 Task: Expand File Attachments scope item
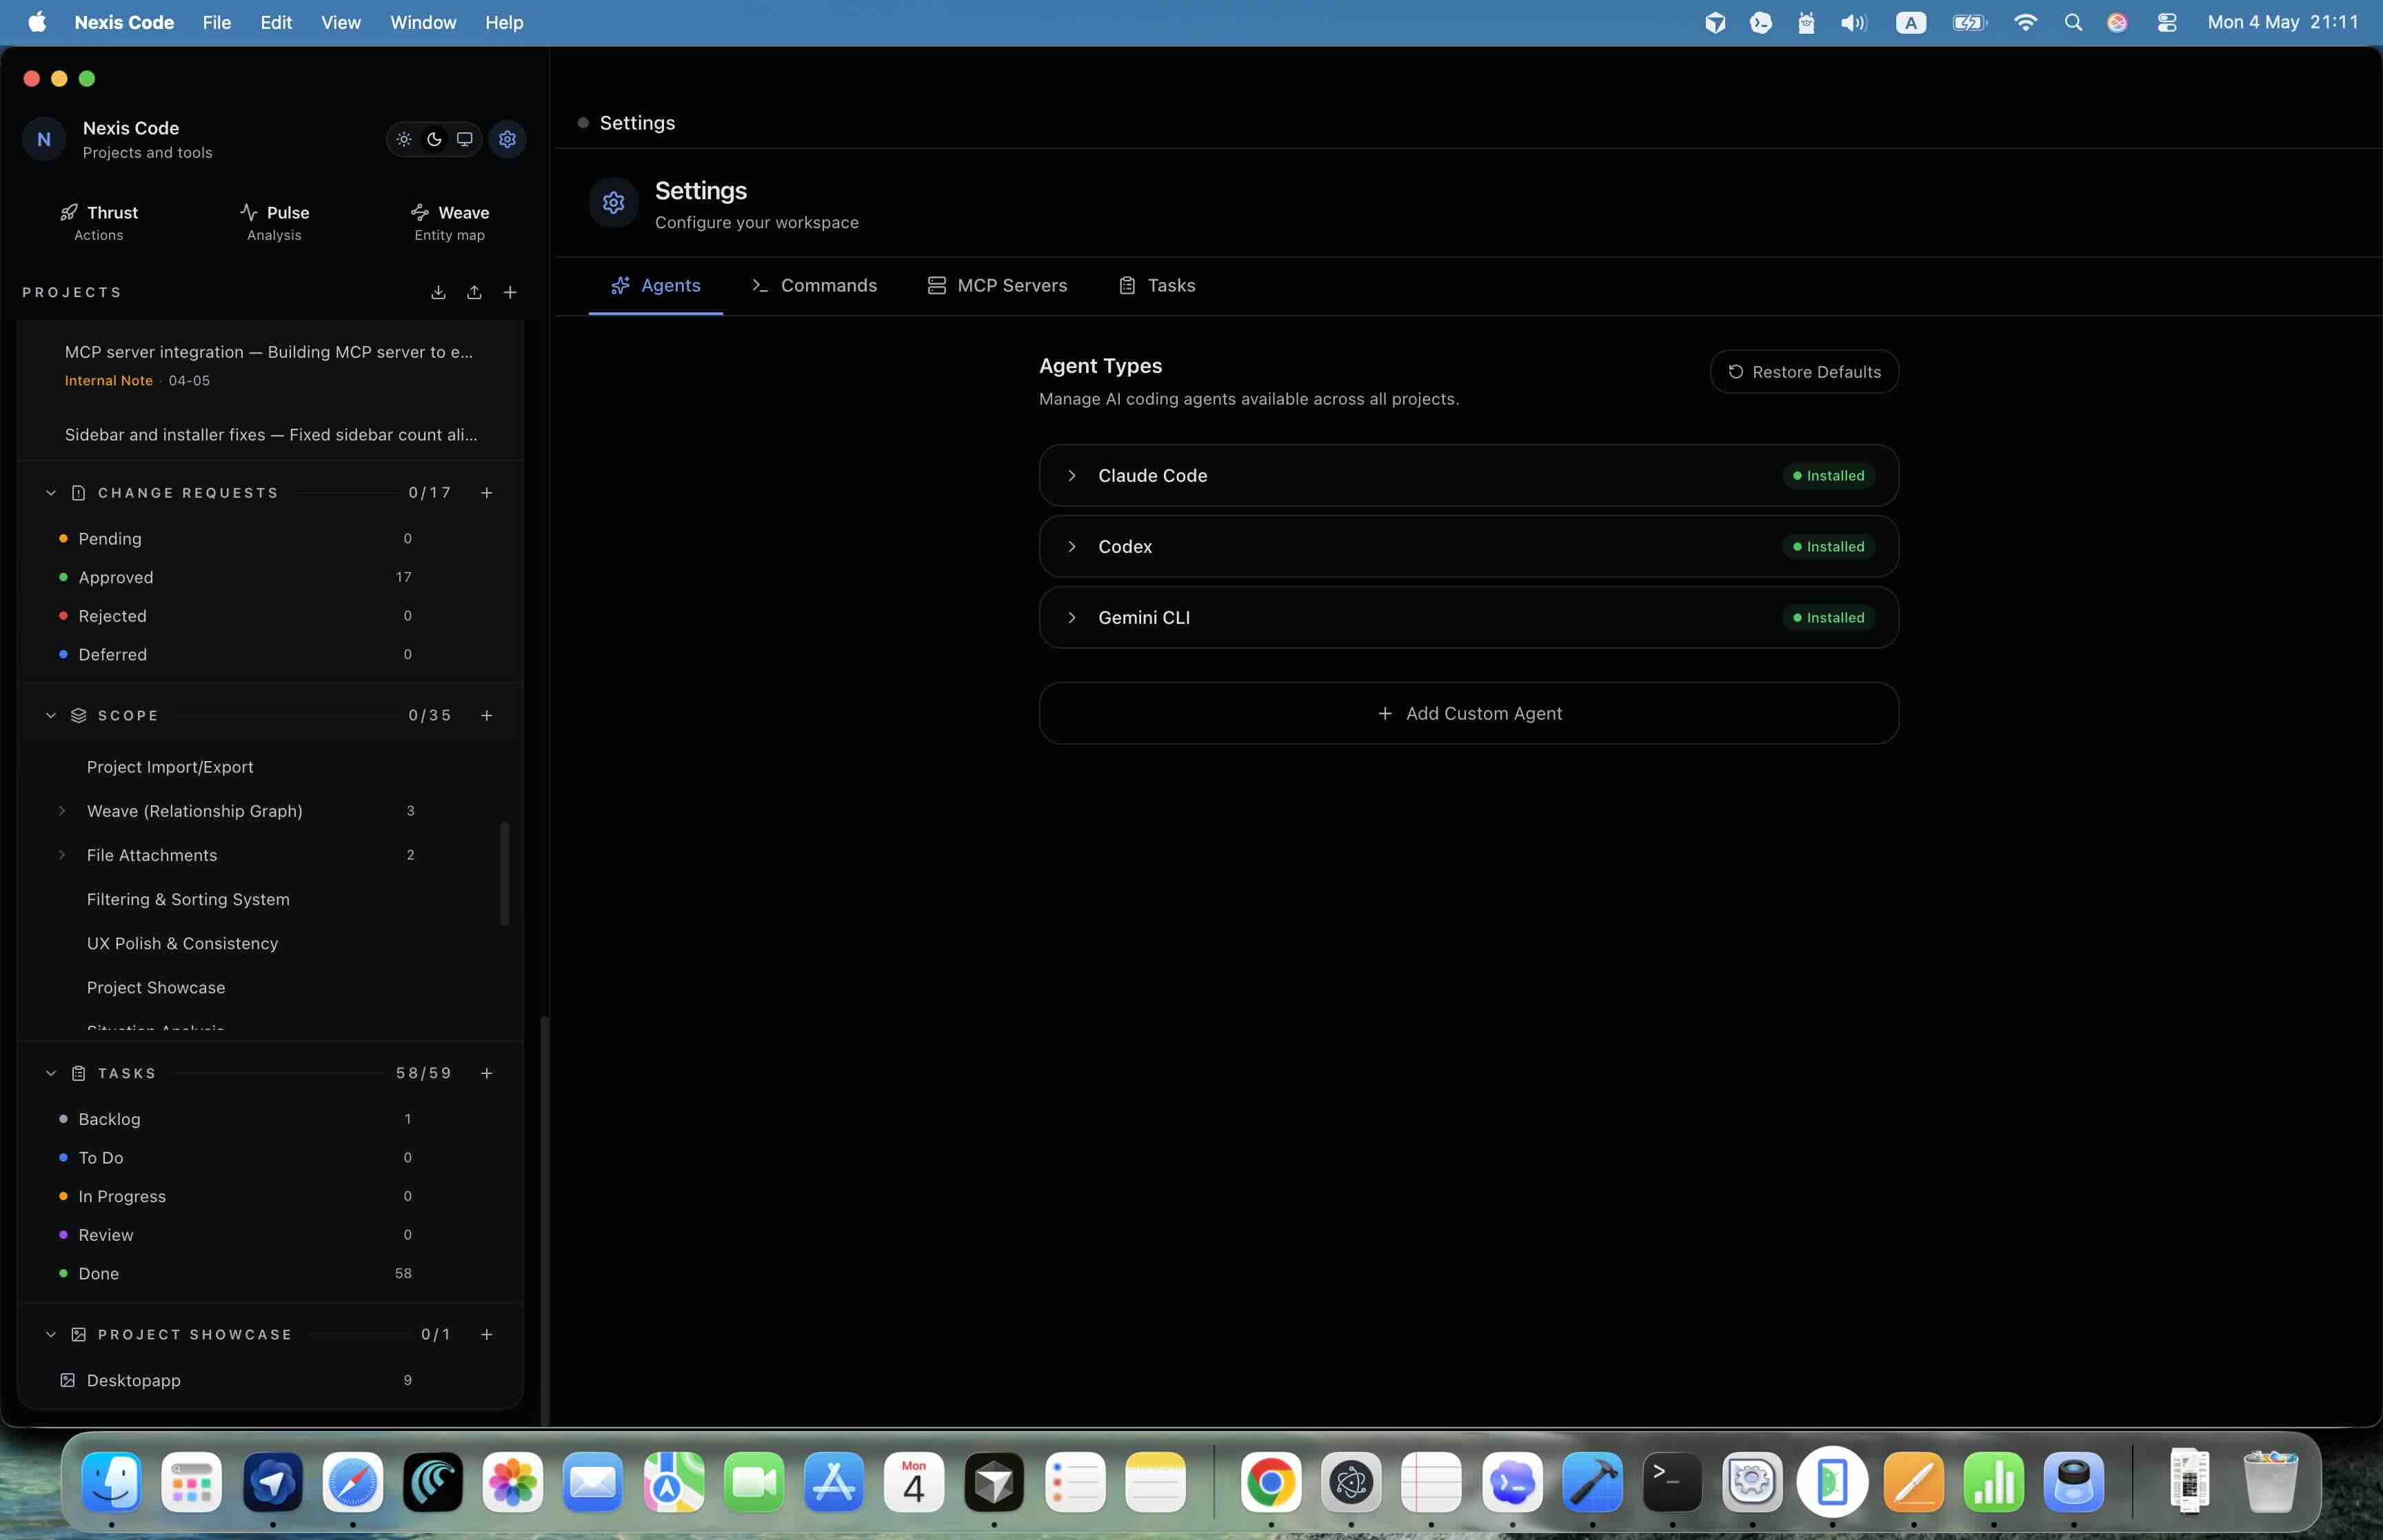pos(62,855)
